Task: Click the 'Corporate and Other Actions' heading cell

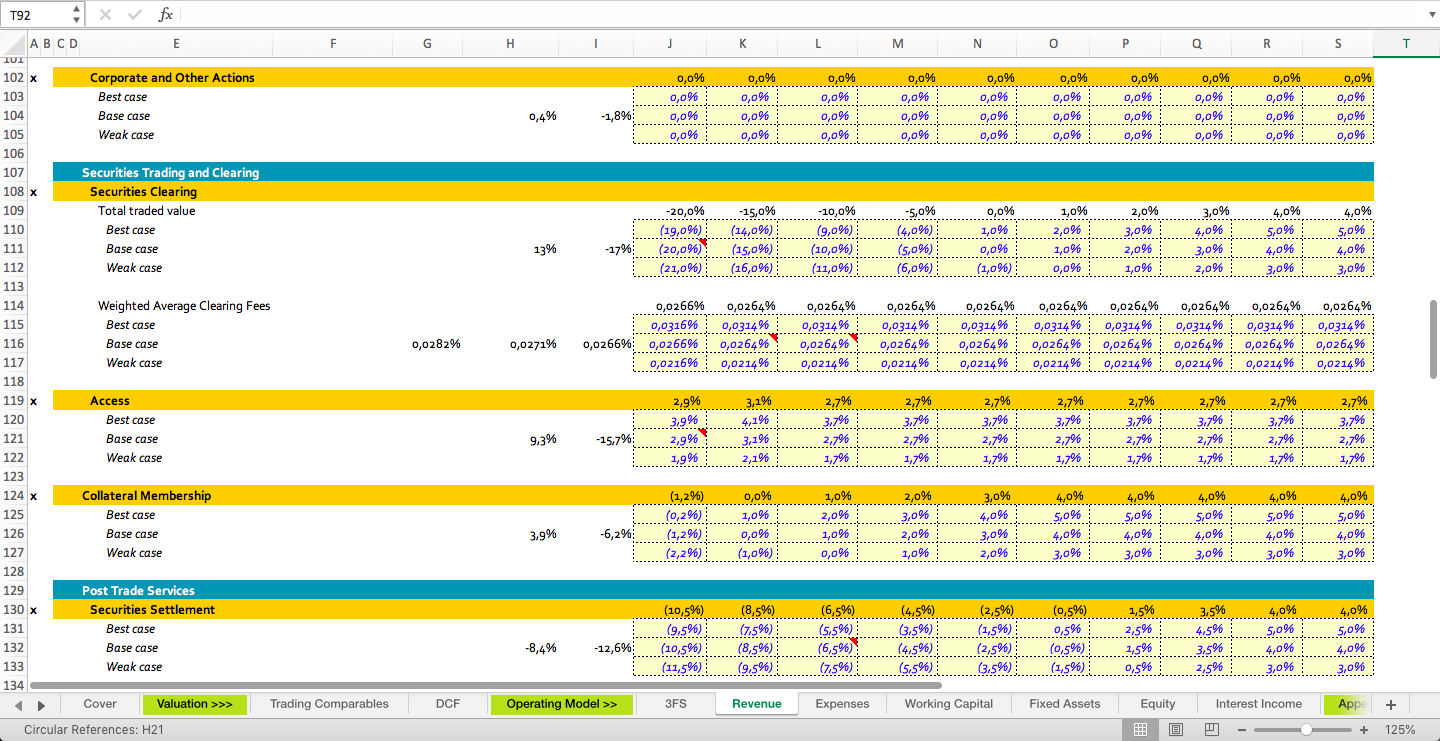Action: point(172,78)
